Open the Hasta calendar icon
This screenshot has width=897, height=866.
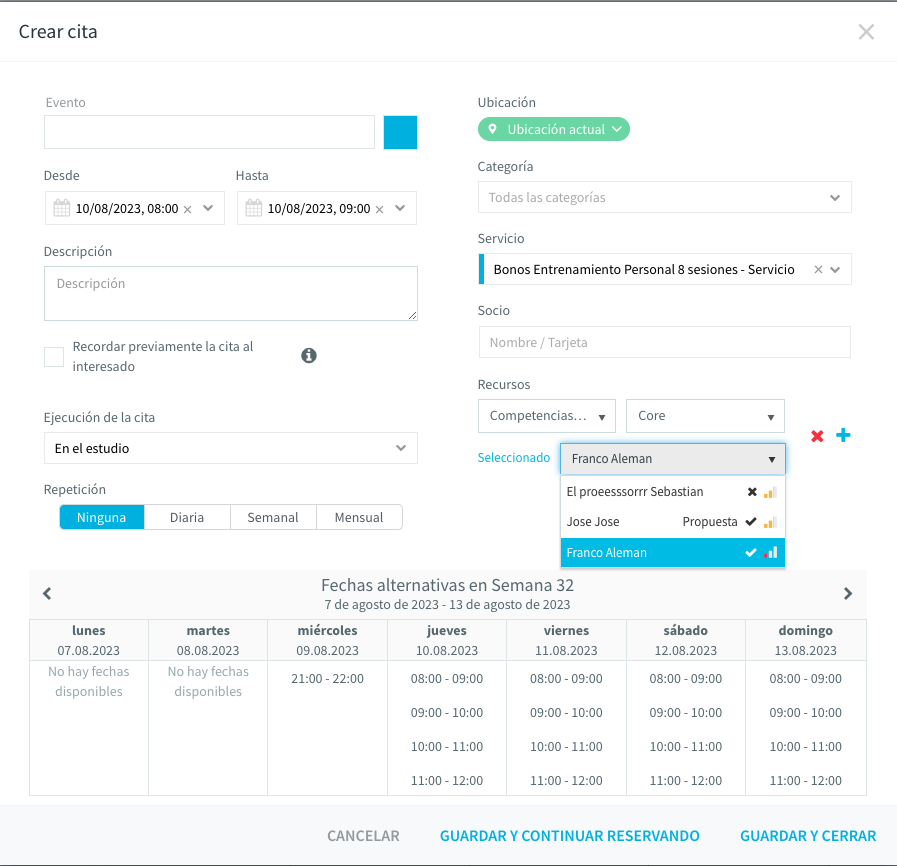point(254,208)
